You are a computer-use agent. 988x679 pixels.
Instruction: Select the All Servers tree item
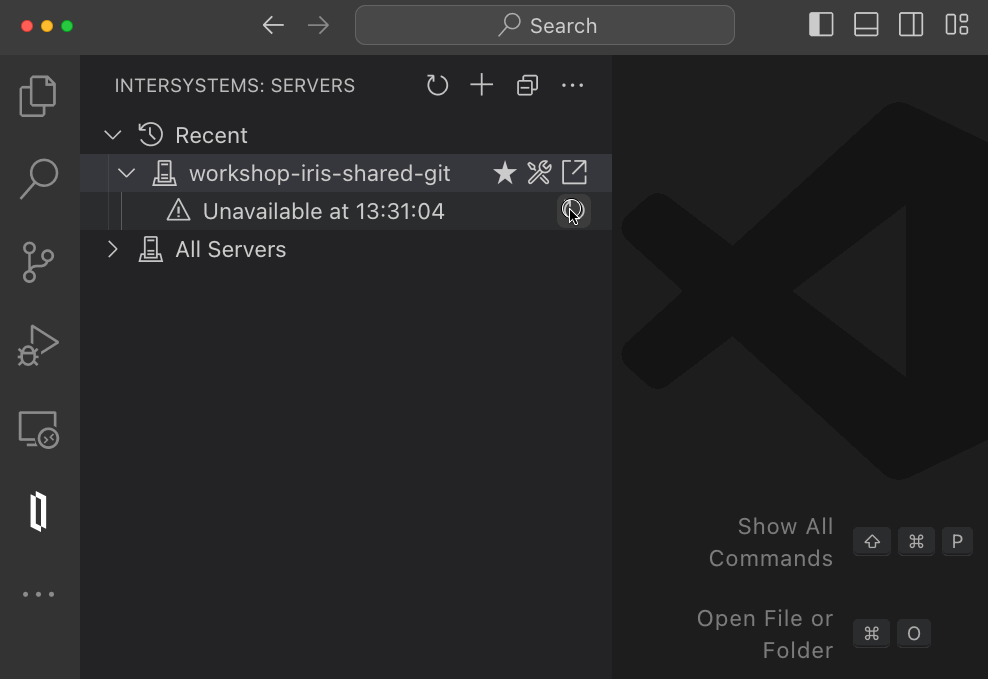tap(346, 249)
